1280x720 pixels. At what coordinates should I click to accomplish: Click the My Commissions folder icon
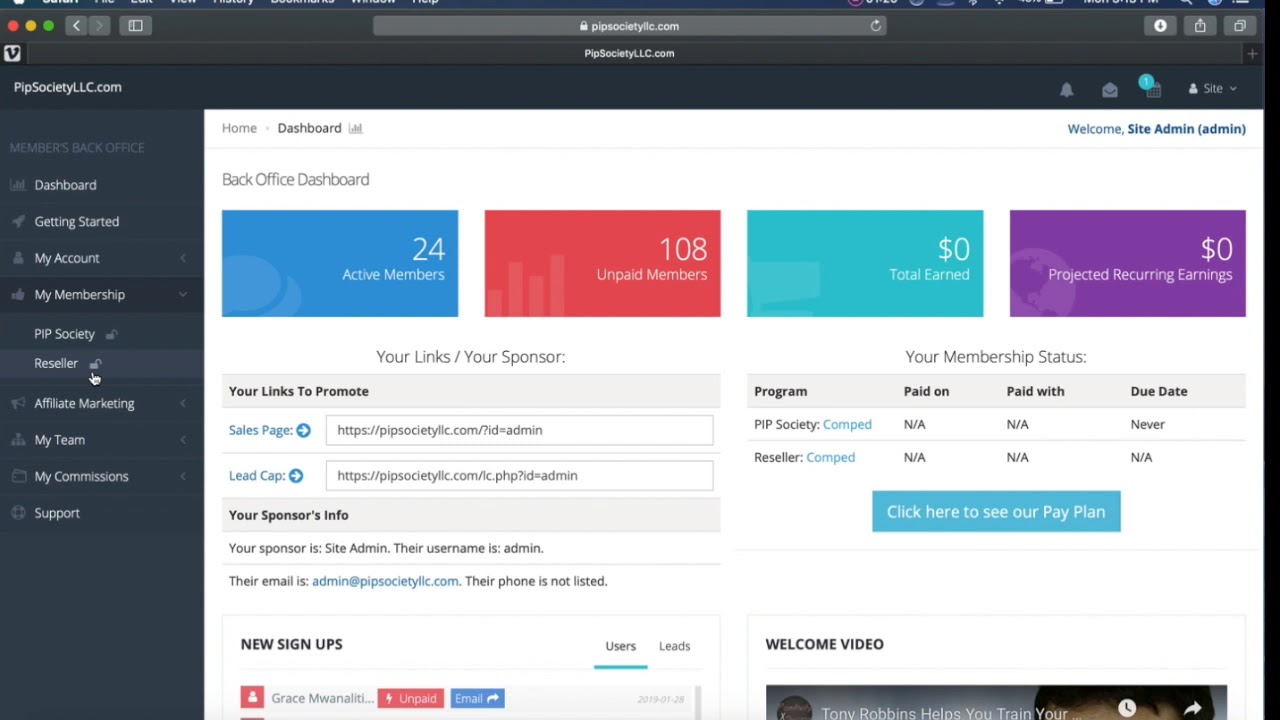[x=18, y=476]
